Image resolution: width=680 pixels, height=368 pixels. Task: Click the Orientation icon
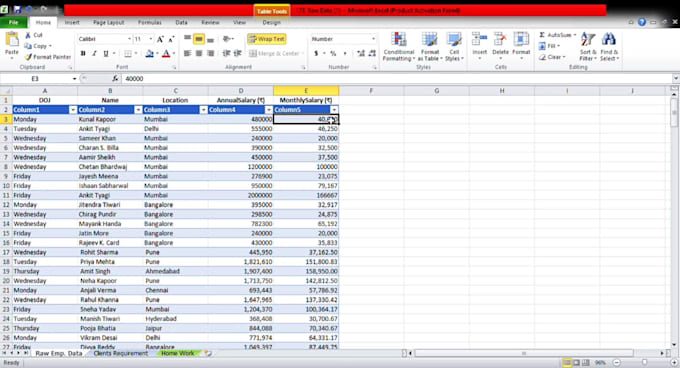click(227, 39)
